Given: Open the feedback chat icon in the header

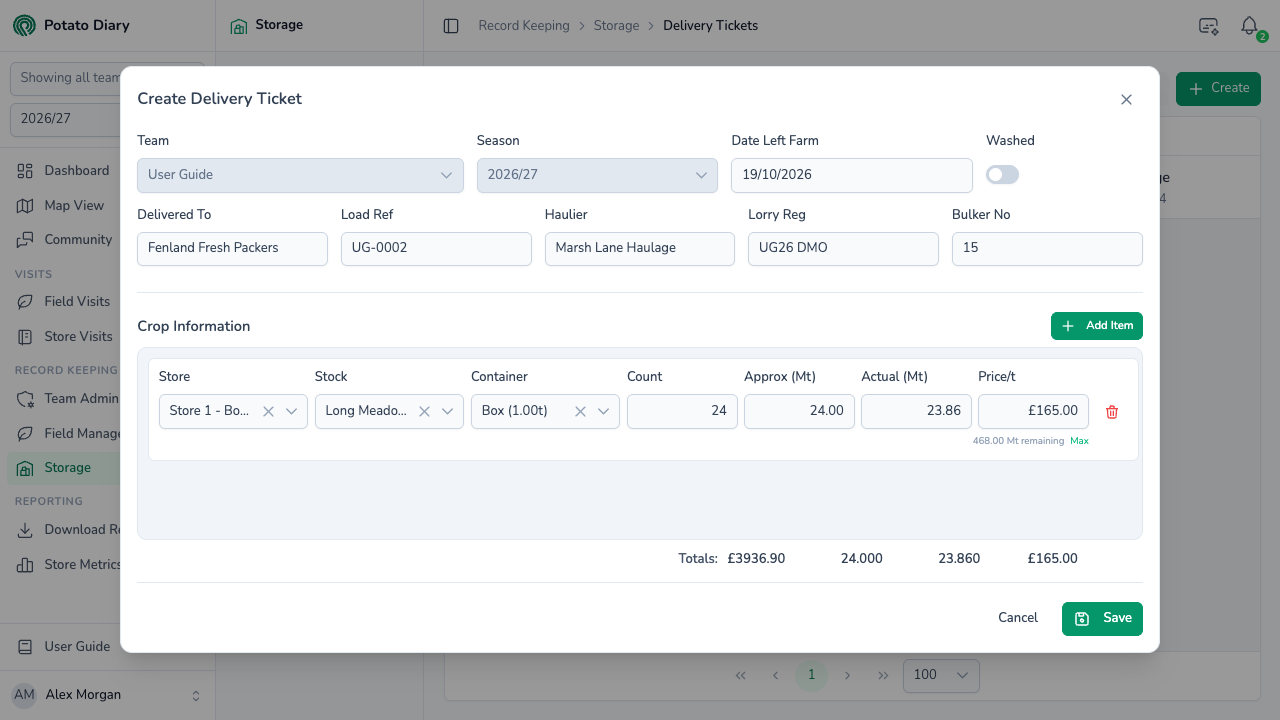Looking at the screenshot, I should click(x=1208, y=26).
